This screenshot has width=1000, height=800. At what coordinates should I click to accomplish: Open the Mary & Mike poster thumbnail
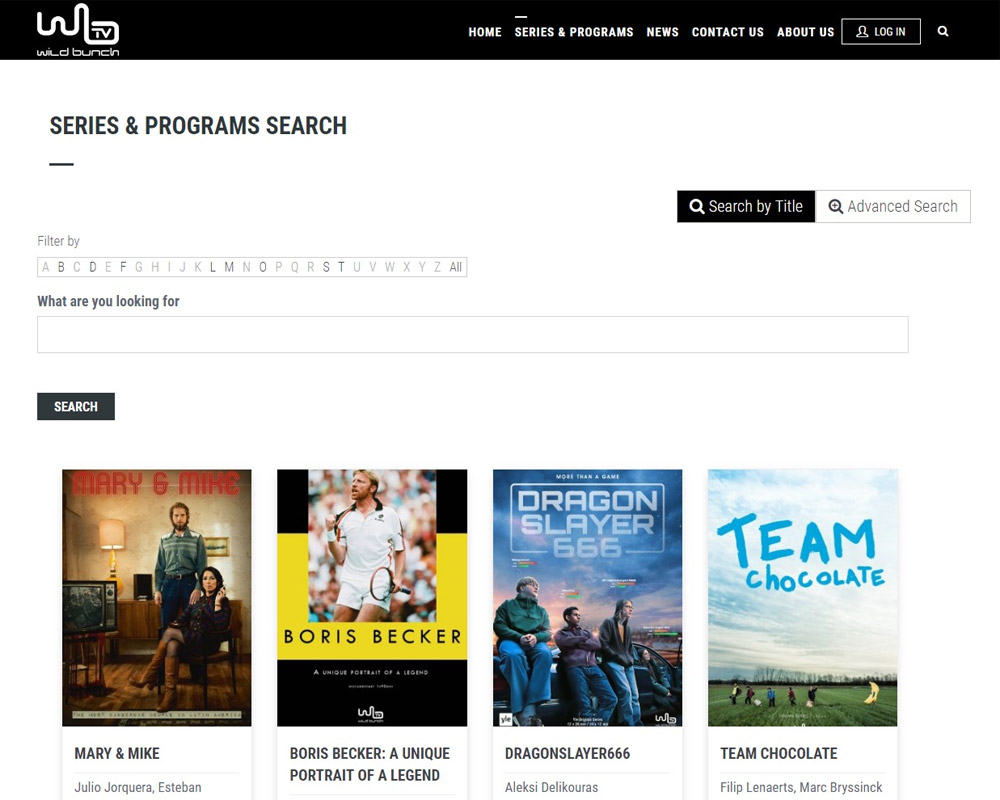(157, 598)
